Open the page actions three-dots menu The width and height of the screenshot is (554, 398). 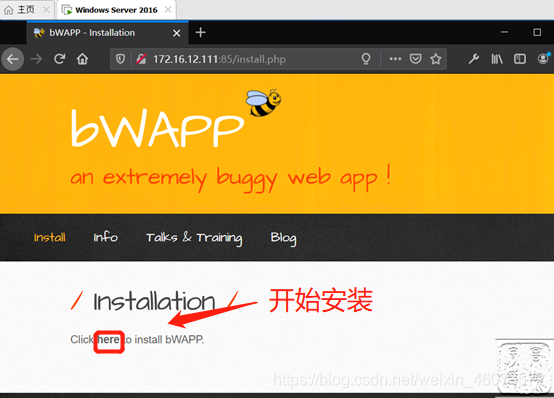click(x=395, y=59)
